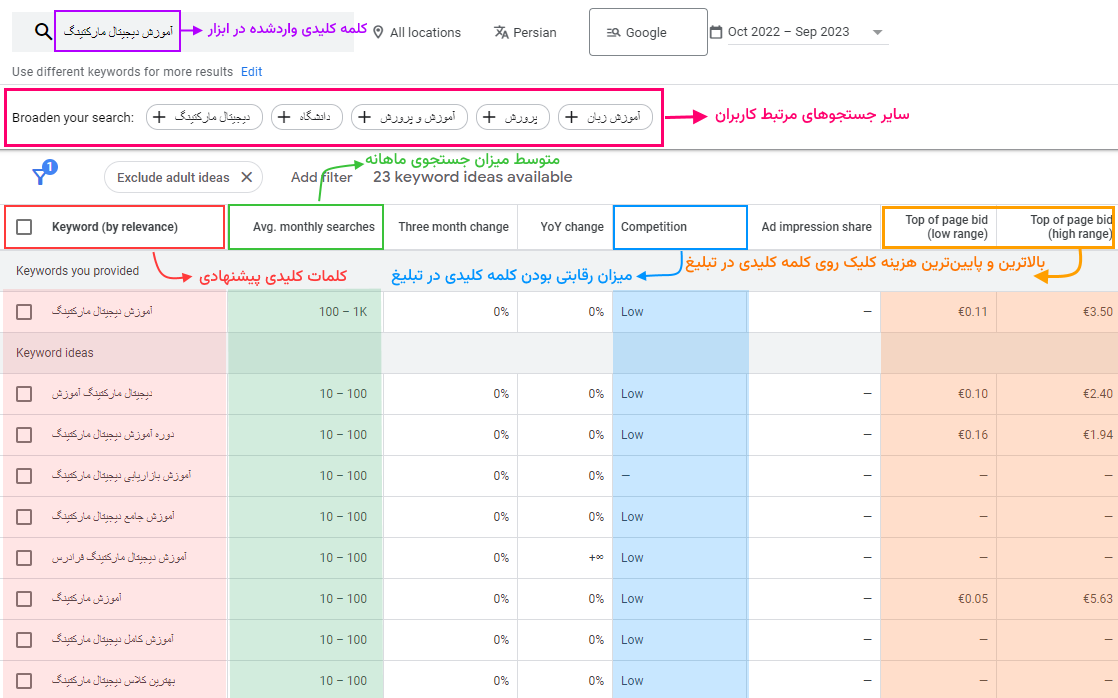Check the دوره آموزش دیجیتال مارکتینگ row
This screenshot has height=698, width=1118.
[x=25, y=435]
